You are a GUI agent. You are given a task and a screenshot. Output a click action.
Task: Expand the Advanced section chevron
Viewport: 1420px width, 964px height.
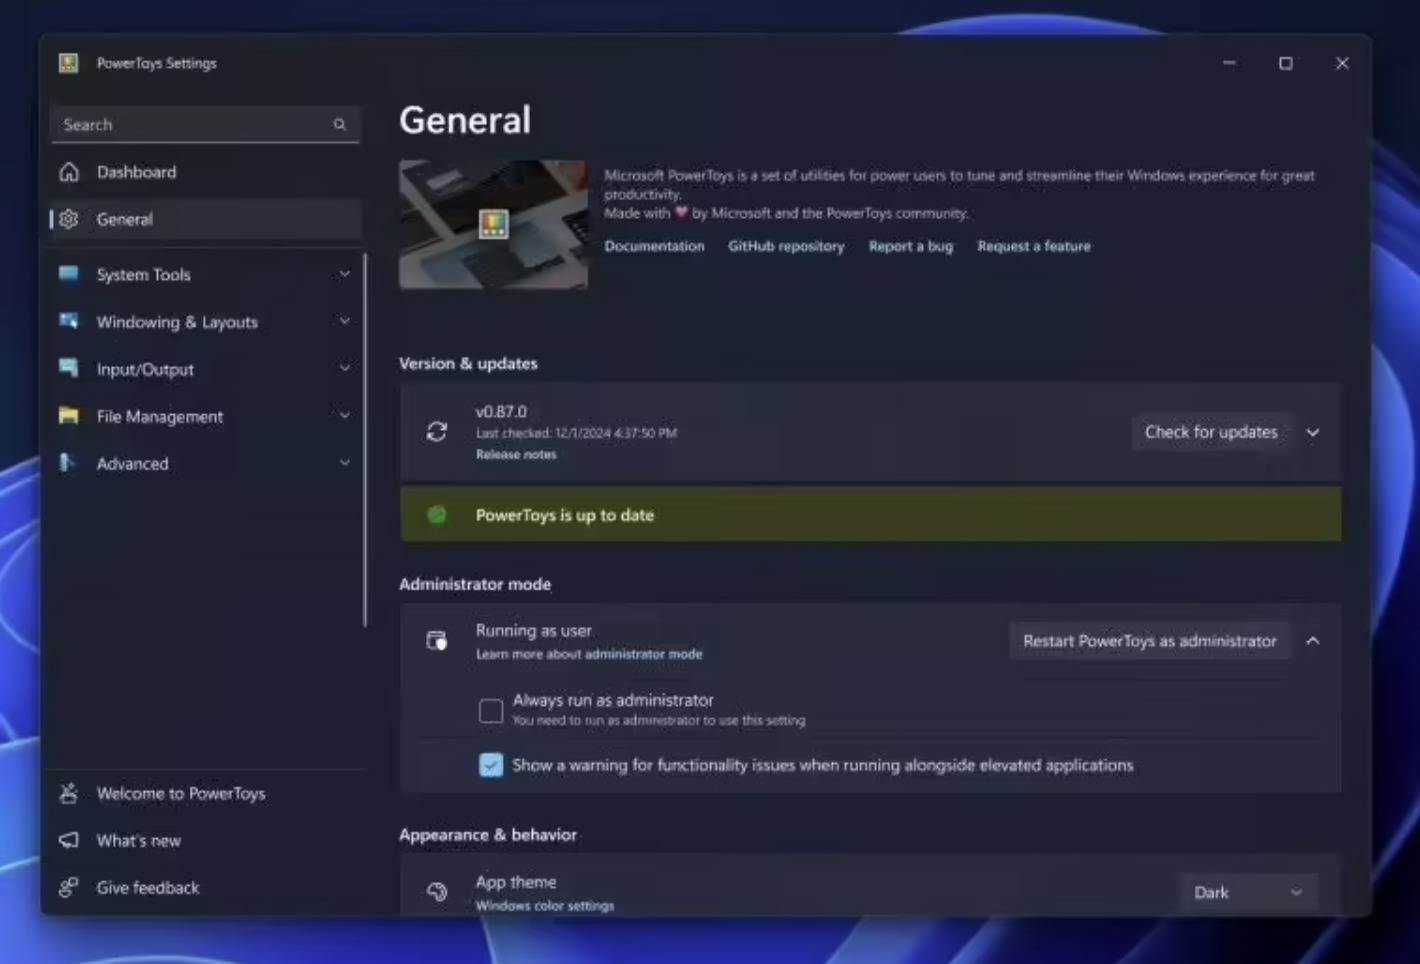tap(345, 462)
